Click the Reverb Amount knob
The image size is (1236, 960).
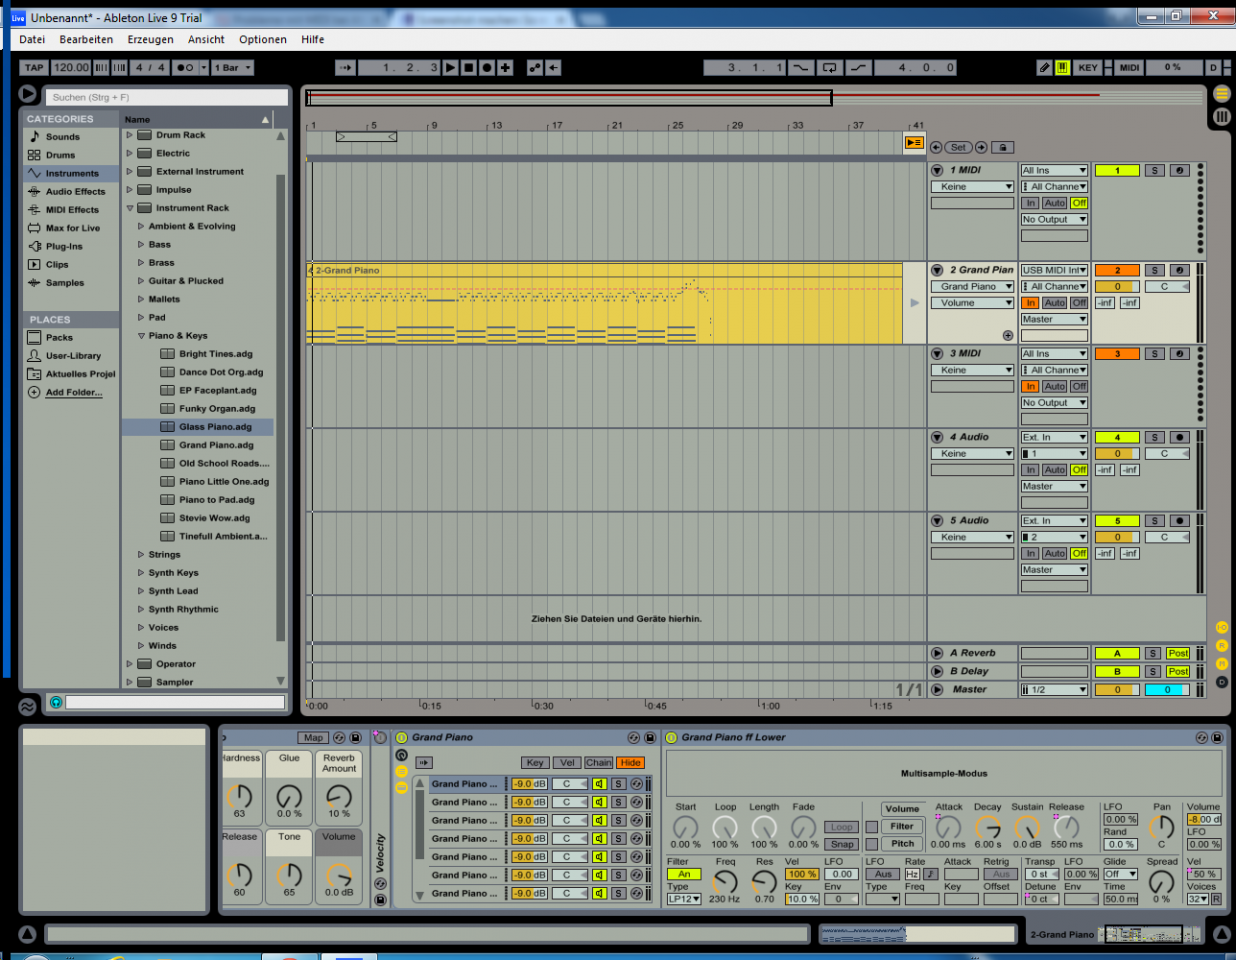(339, 796)
